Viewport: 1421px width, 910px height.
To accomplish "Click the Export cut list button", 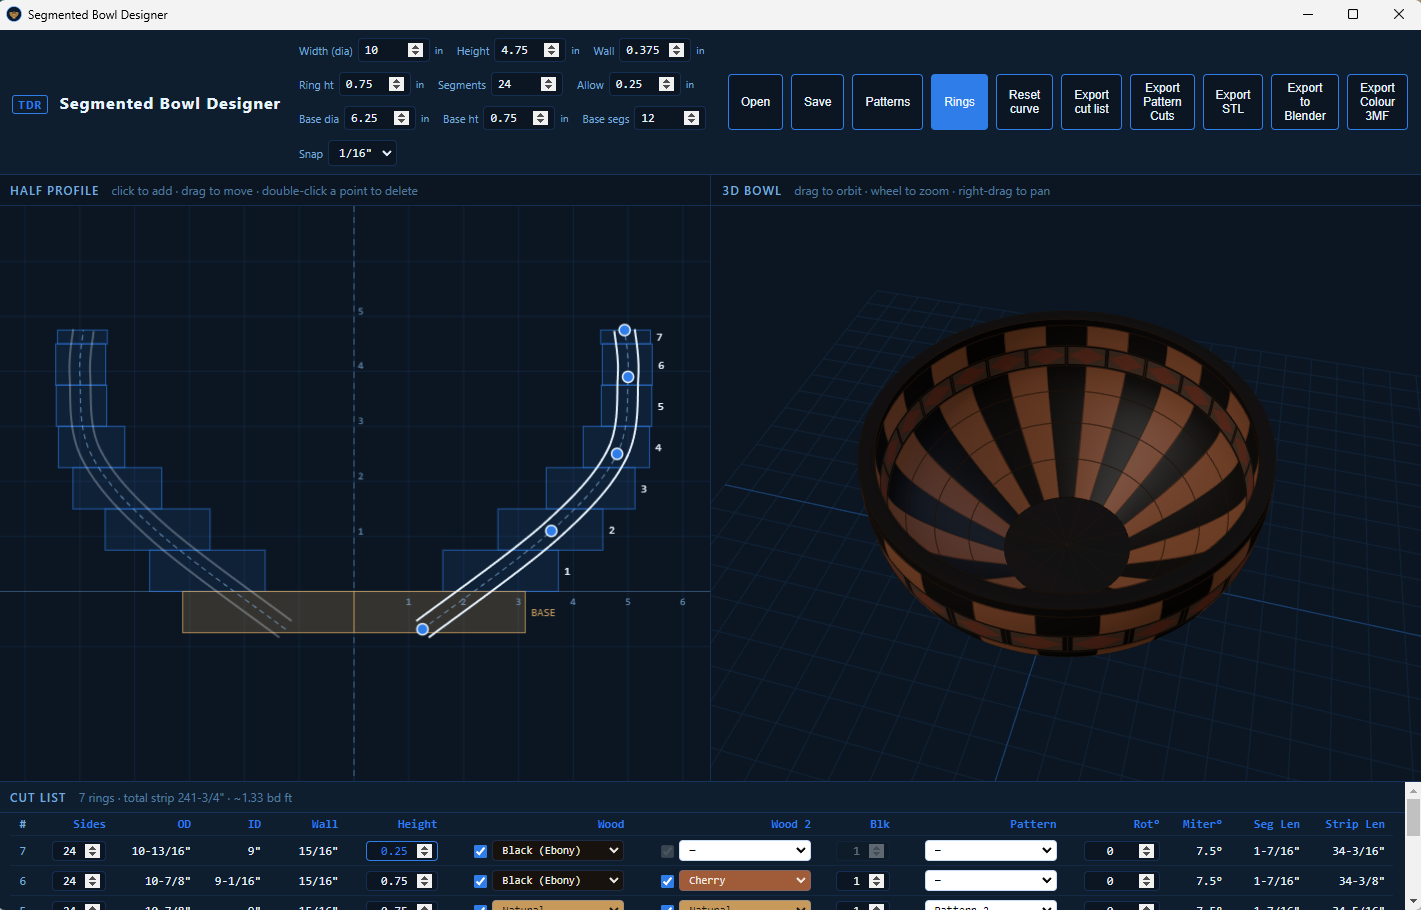I will point(1092,102).
